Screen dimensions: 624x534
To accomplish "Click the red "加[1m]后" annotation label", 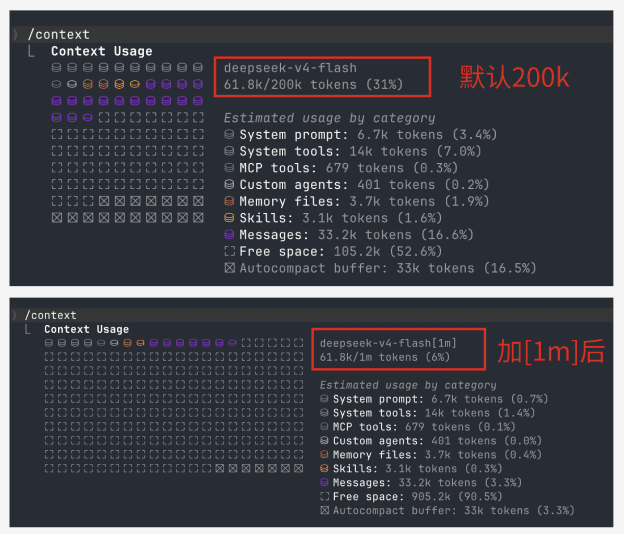I will pos(551,350).
